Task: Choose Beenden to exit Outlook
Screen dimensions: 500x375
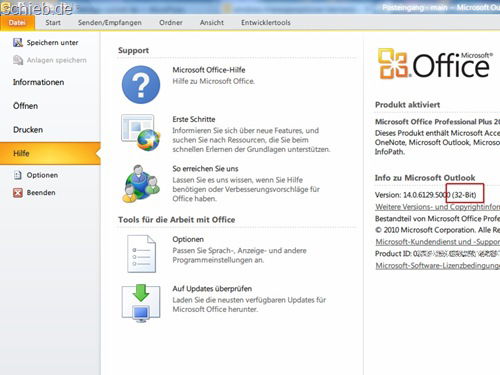Action: [41, 193]
